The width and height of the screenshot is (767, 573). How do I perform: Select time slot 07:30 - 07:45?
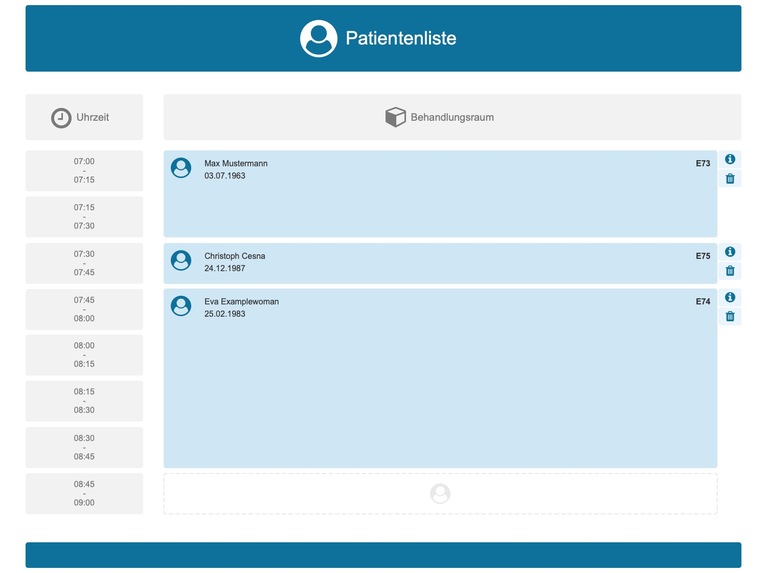84,263
